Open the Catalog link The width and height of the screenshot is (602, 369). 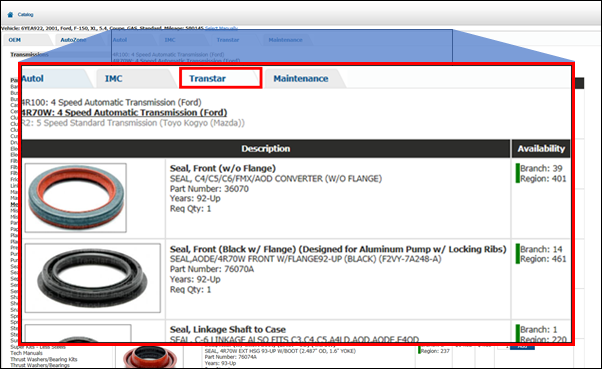[x=25, y=15]
